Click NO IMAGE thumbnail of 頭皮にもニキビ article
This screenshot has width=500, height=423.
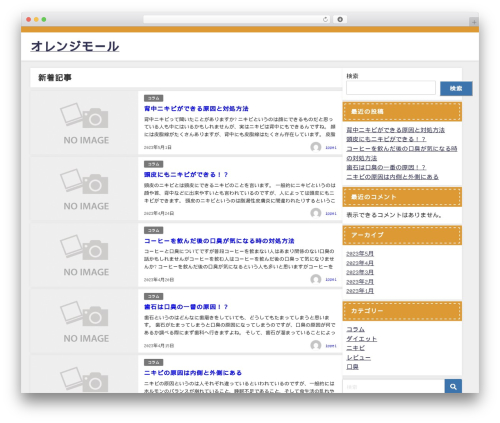[84, 189]
